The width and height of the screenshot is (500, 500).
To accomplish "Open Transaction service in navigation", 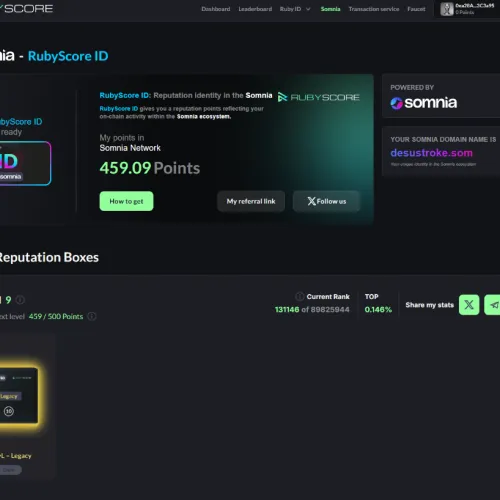I will point(374,9).
